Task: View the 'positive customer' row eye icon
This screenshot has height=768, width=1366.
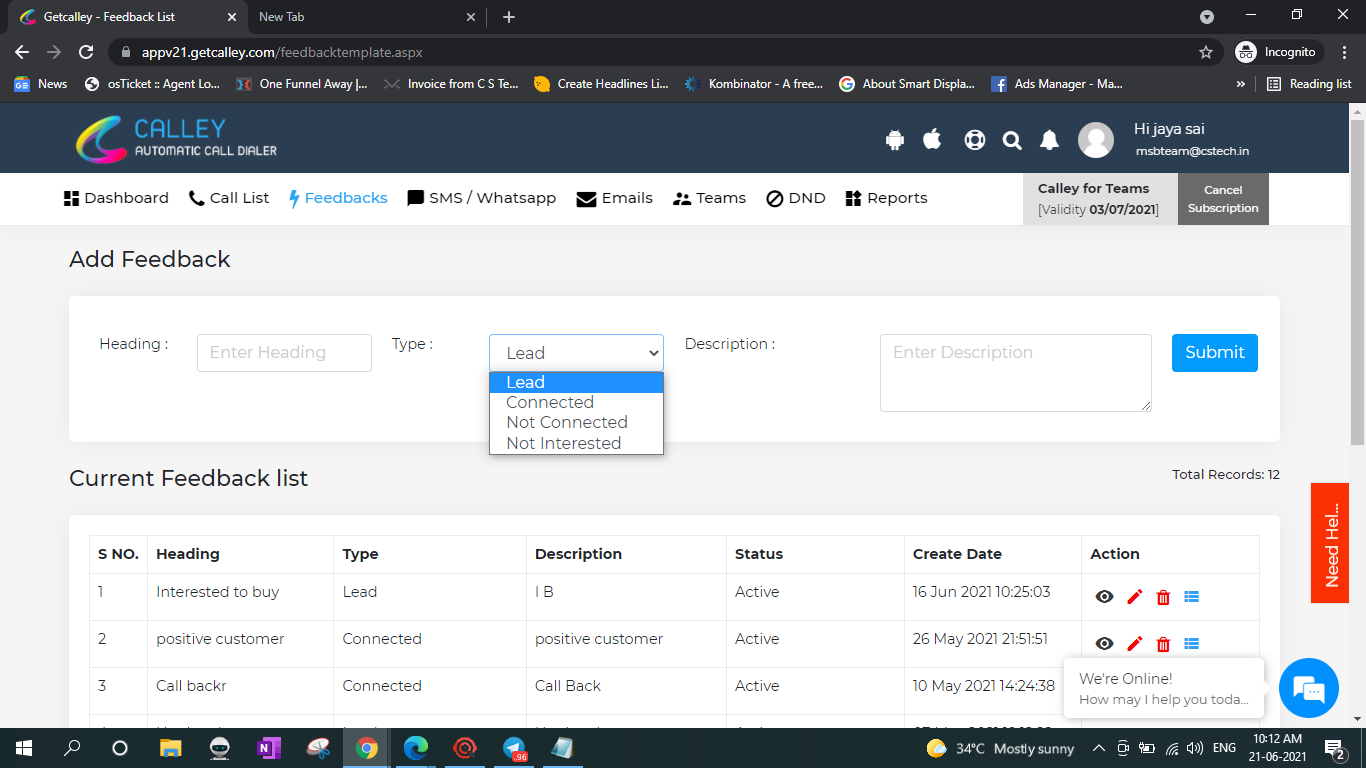Action: (1104, 644)
